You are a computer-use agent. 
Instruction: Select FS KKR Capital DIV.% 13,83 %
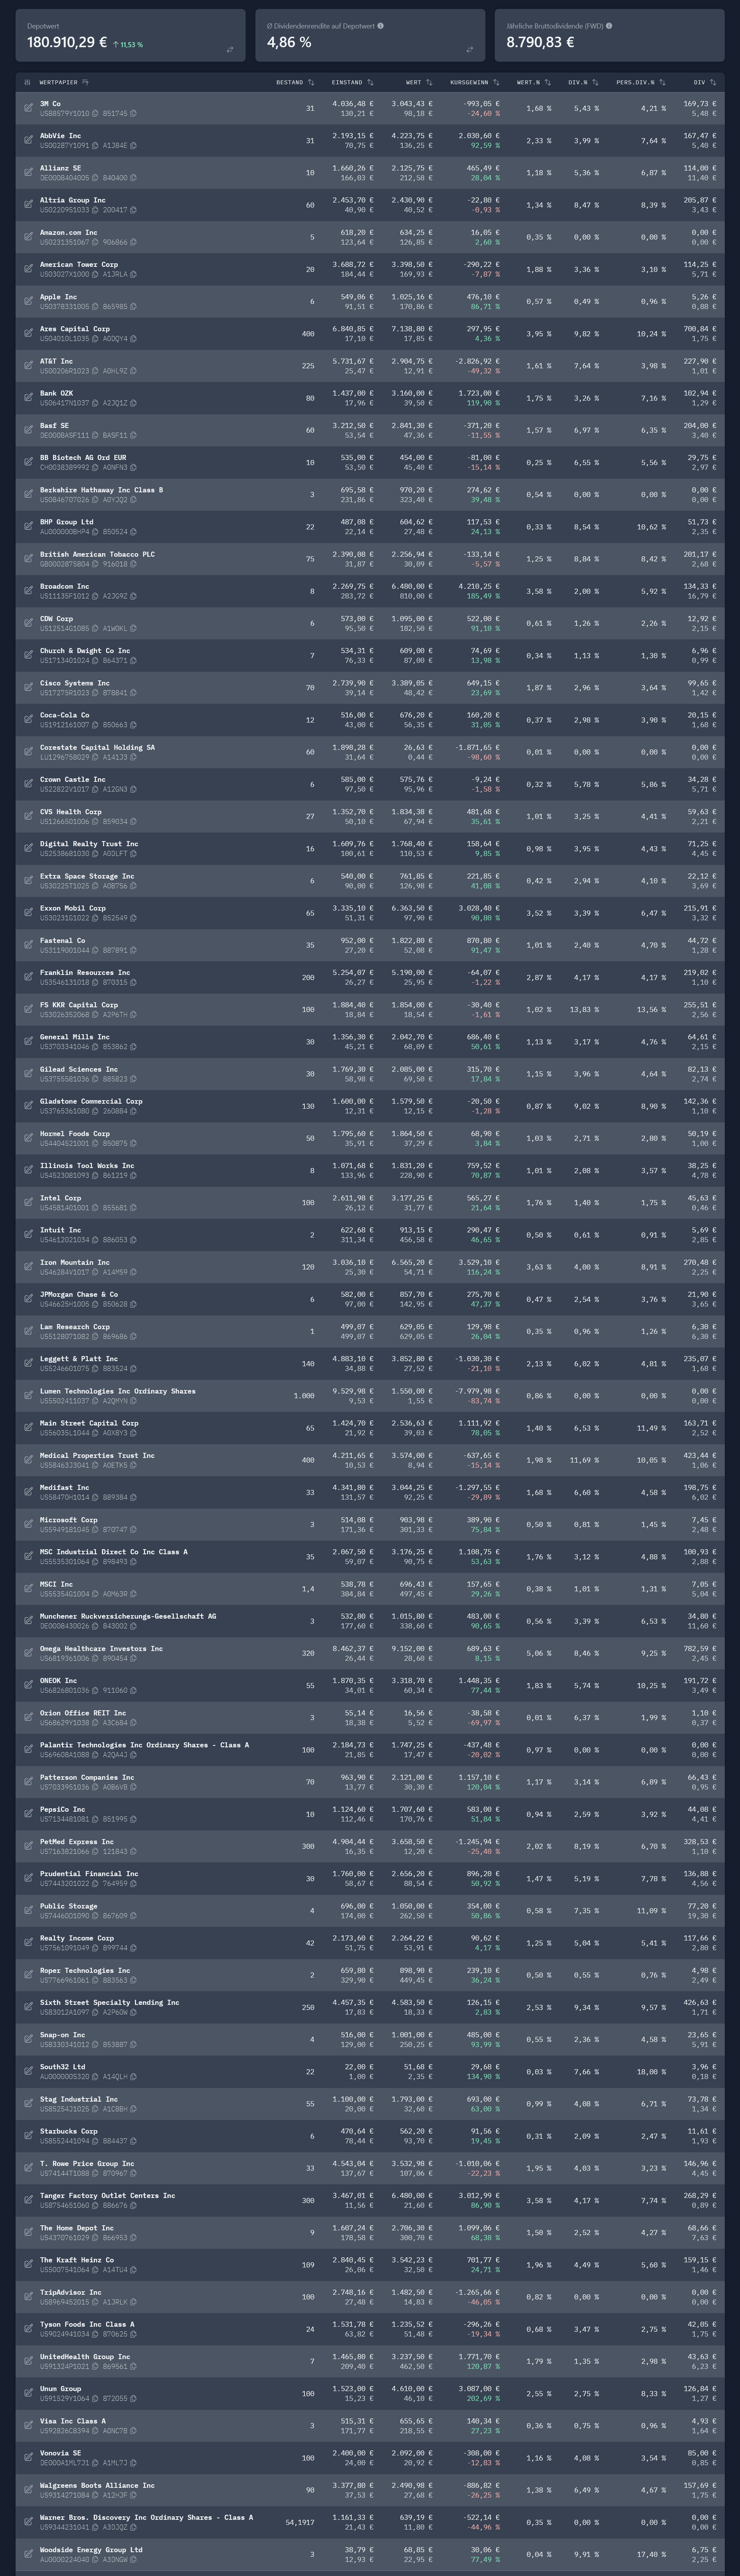tap(584, 1009)
